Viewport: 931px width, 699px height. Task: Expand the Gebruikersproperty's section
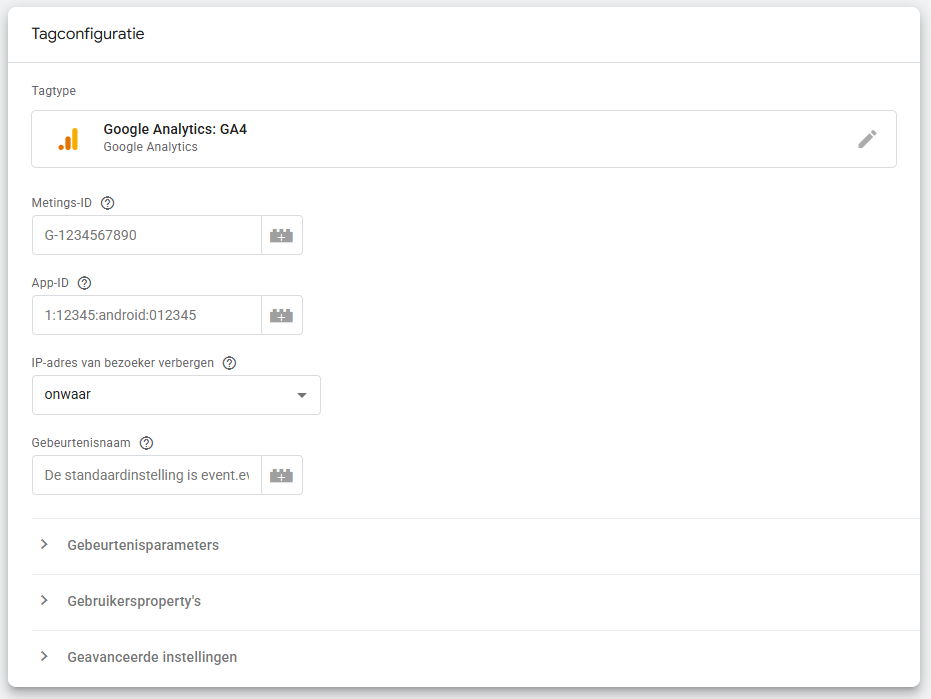point(134,601)
